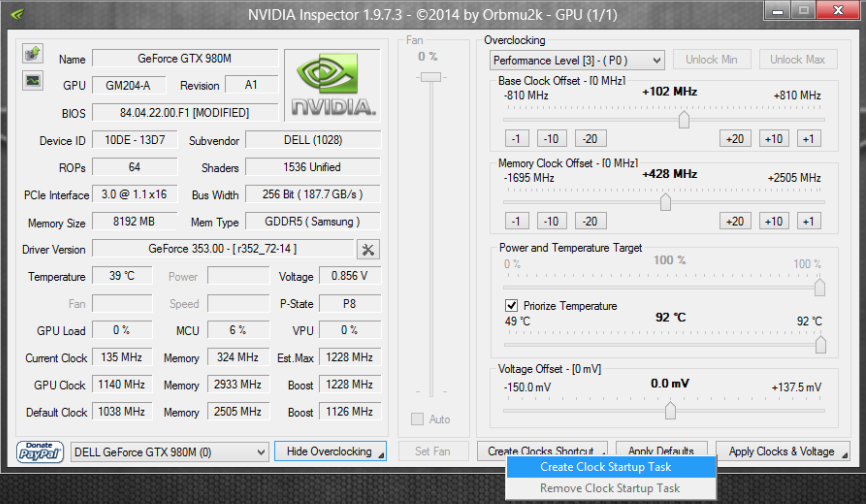
Task: Click the Voltage 0.856 V value
Action: 350,275
